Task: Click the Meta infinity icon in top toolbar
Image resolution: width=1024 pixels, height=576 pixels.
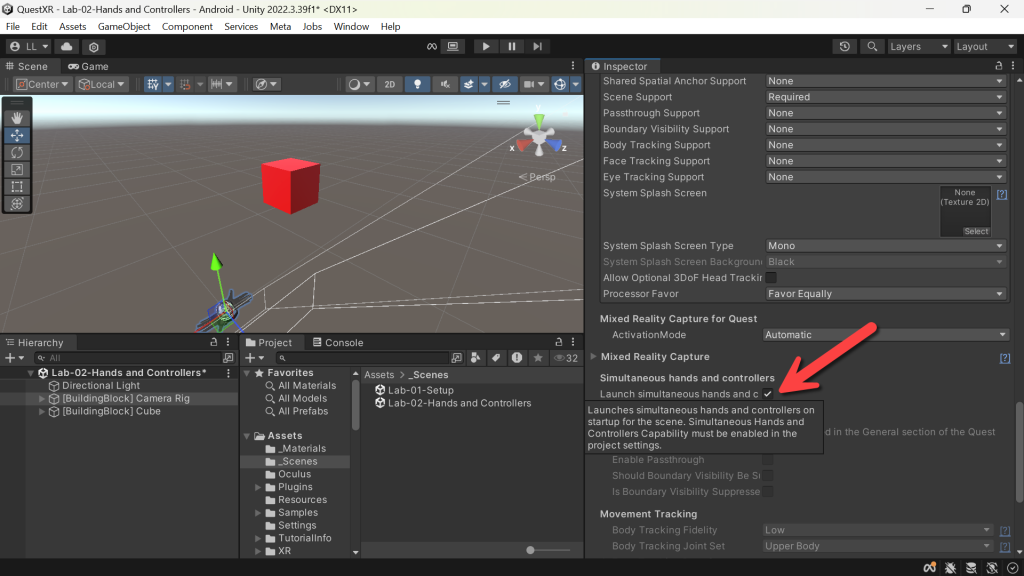Action: coord(432,46)
